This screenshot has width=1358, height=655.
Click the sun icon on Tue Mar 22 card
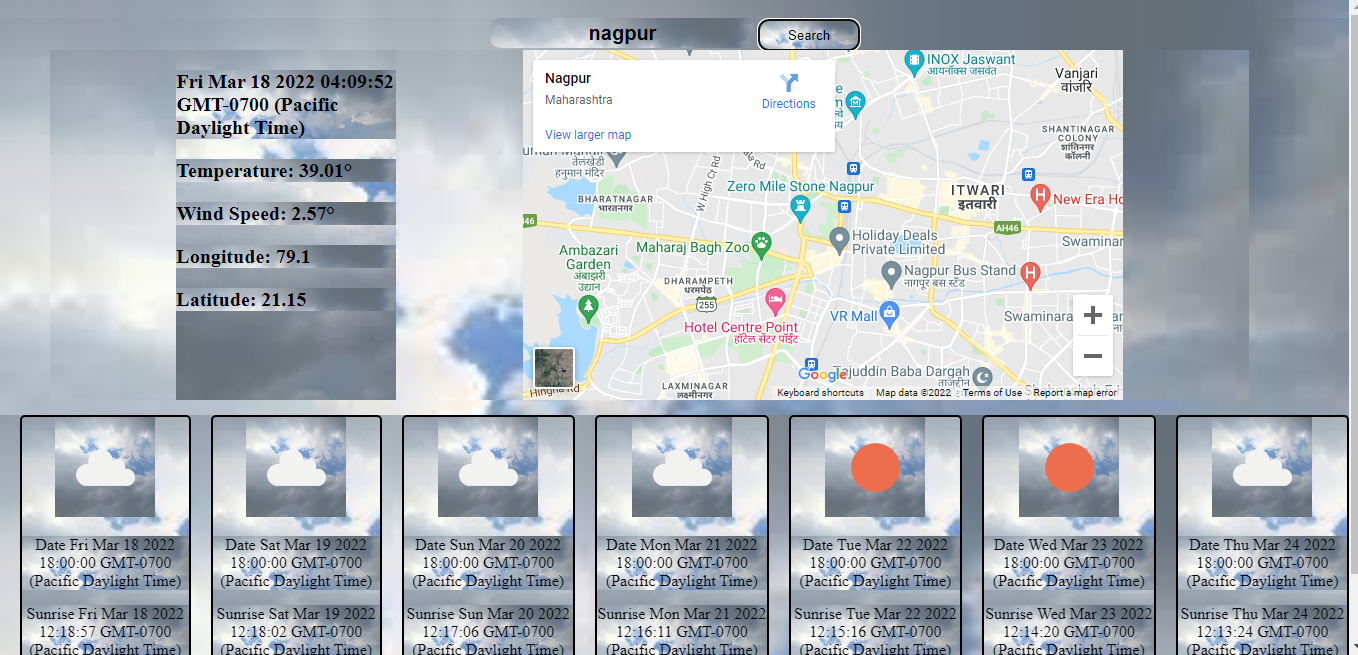coord(875,467)
